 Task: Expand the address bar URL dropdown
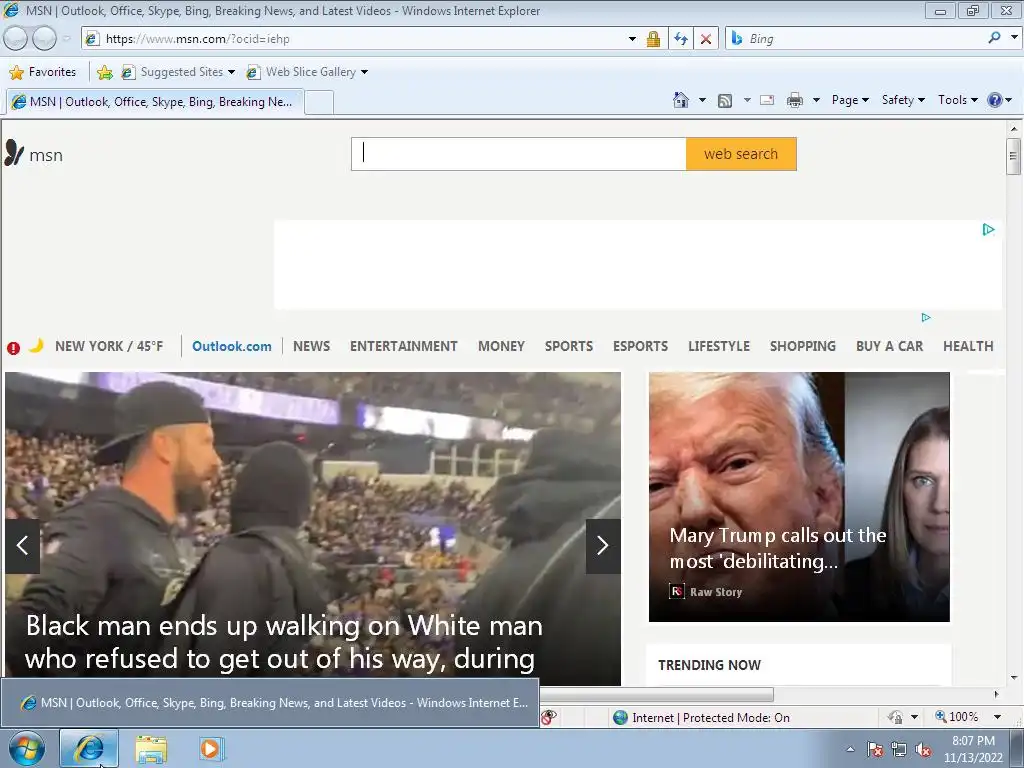point(632,39)
